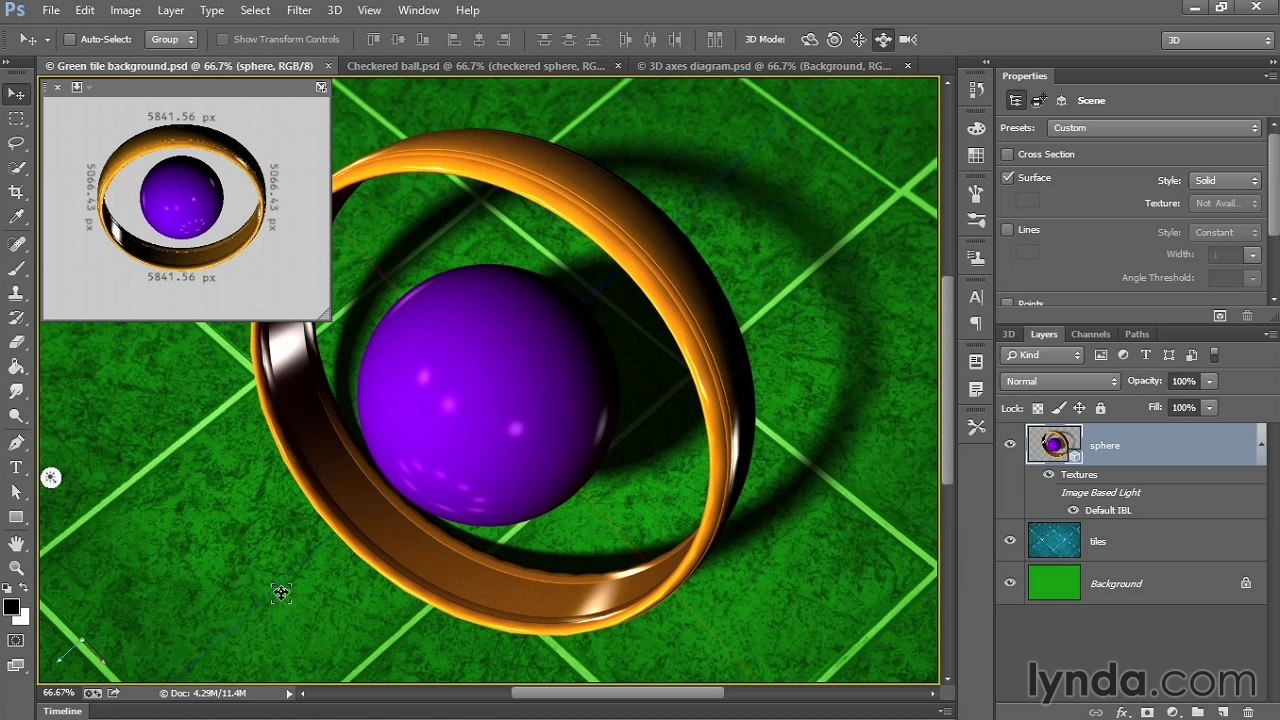Select the Rectangle shape tool

click(x=16, y=517)
